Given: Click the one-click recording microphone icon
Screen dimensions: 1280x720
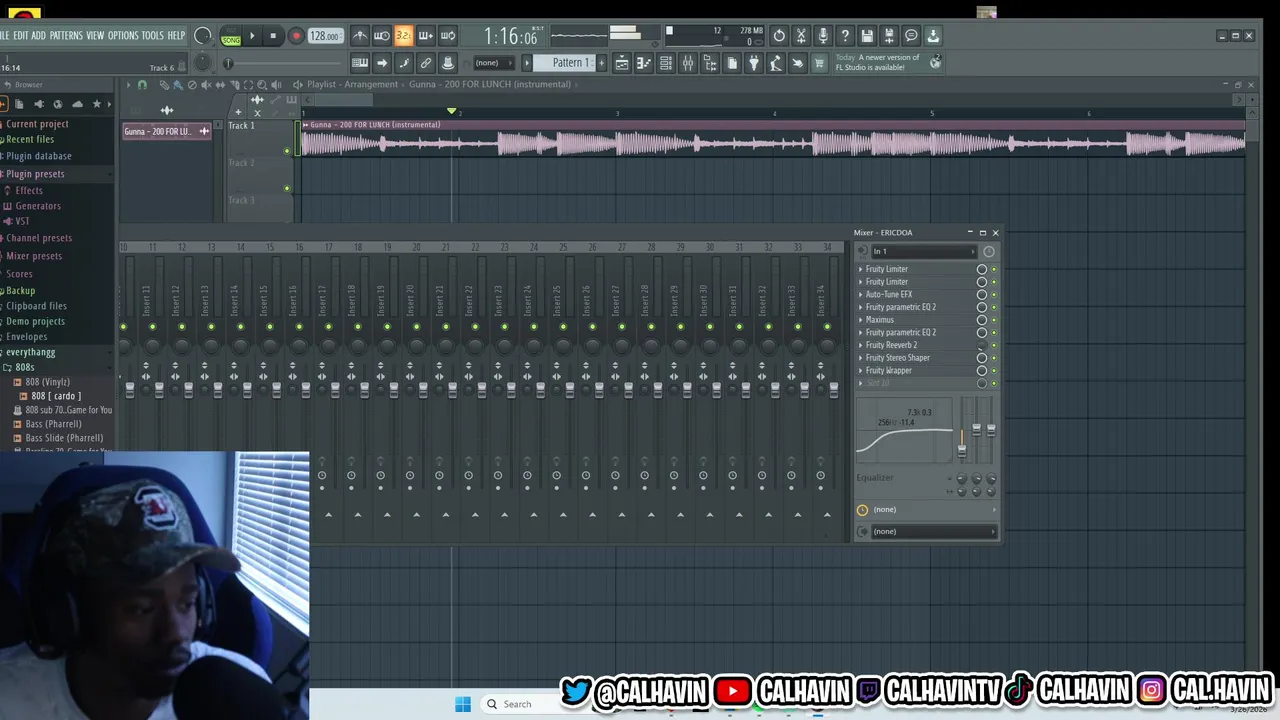Looking at the screenshot, I should pyautogui.click(x=823, y=36).
